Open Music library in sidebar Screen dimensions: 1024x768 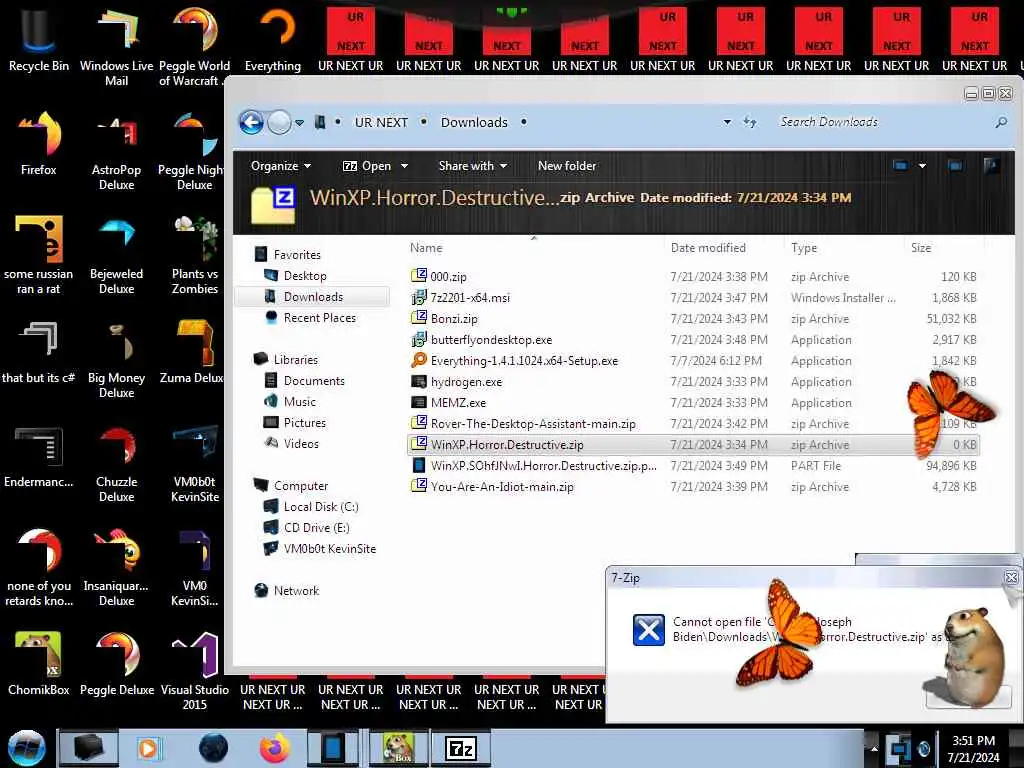pyautogui.click(x=299, y=402)
